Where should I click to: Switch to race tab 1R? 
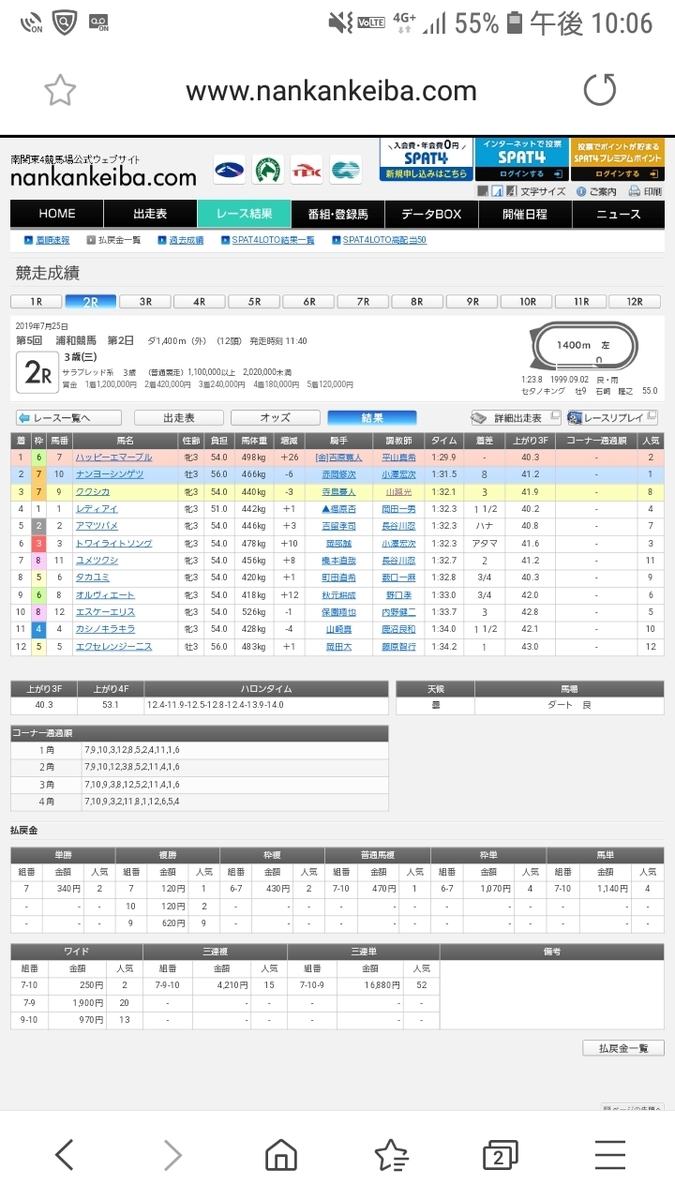pyautogui.click(x=36, y=301)
